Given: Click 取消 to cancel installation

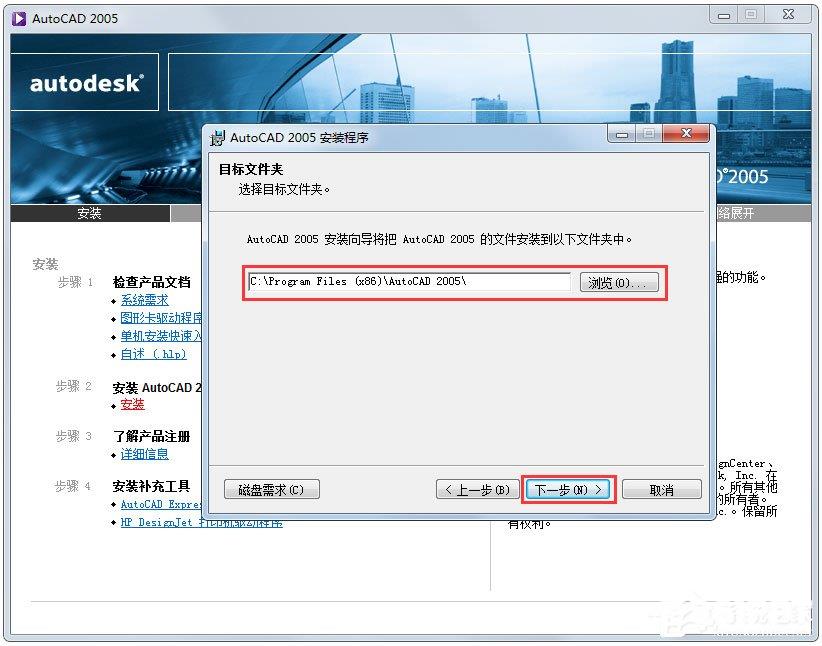Looking at the screenshot, I should (662, 490).
